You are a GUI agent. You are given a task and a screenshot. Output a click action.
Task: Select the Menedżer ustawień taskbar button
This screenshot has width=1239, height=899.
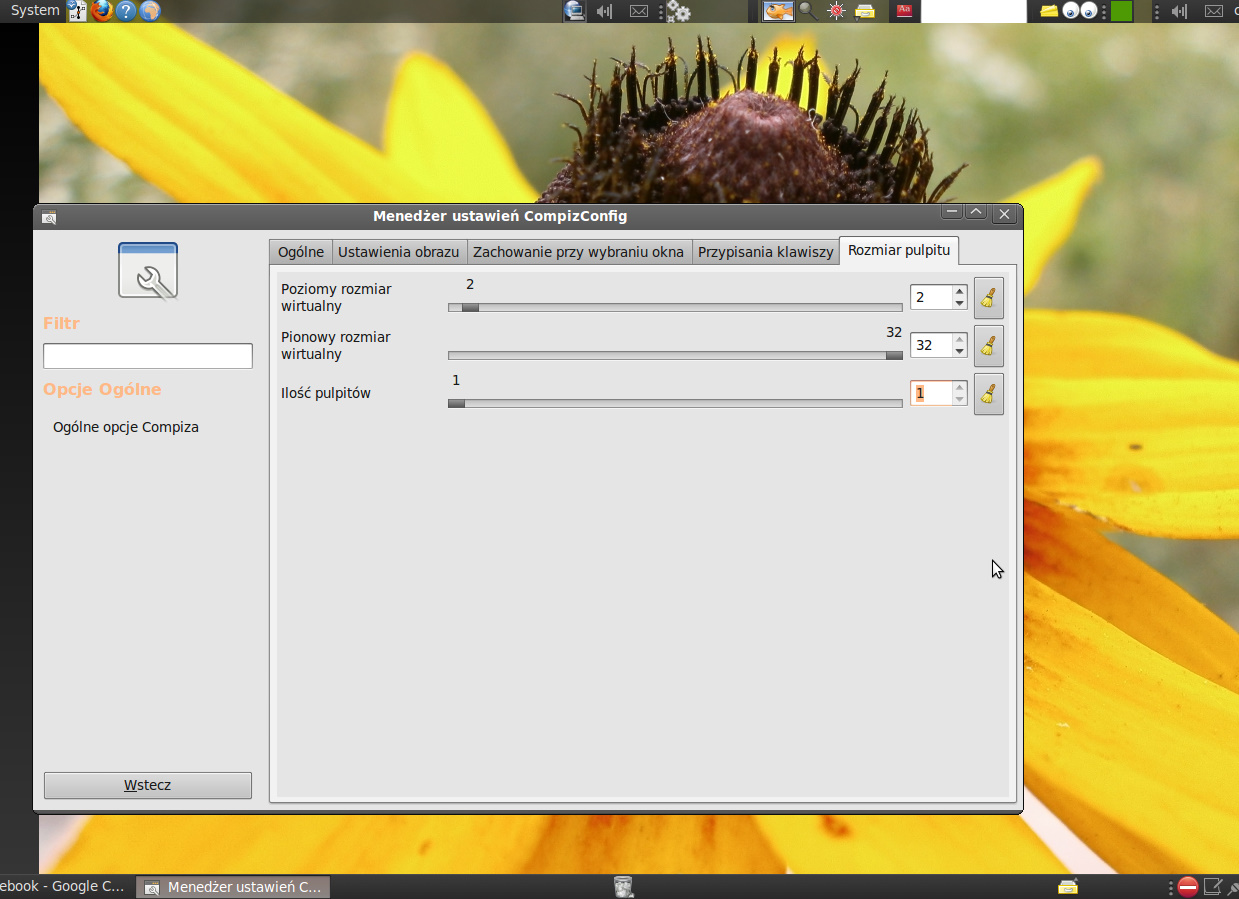pyautogui.click(x=233, y=887)
